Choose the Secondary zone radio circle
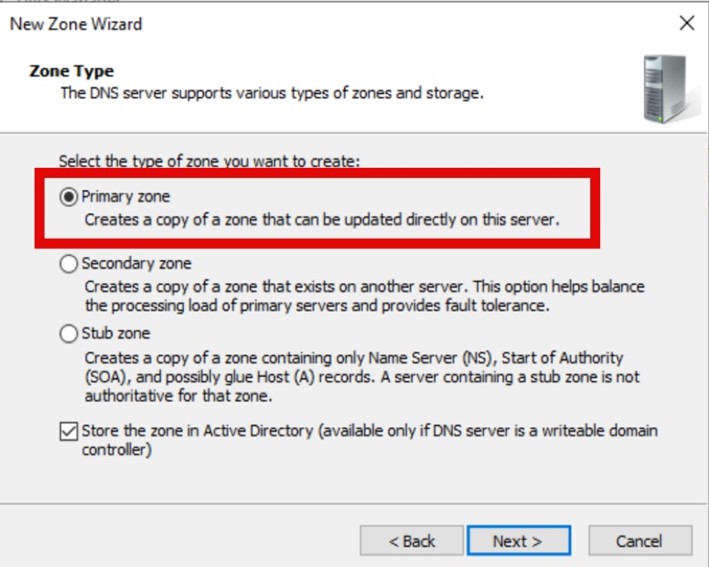This screenshot has height=567, width=709. click(68, 264)
